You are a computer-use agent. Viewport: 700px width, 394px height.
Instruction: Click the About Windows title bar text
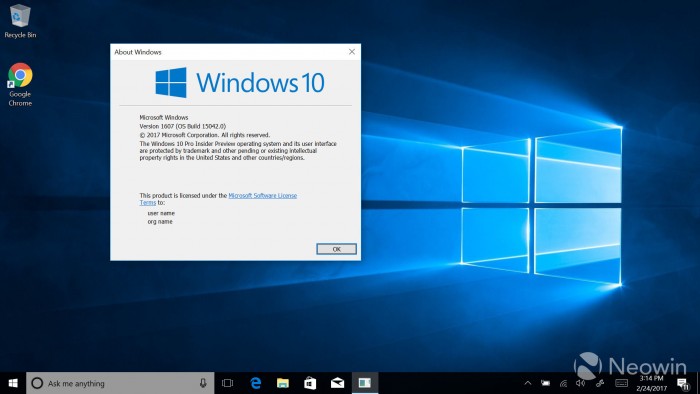pyautogui.click(x=138, y=52)
